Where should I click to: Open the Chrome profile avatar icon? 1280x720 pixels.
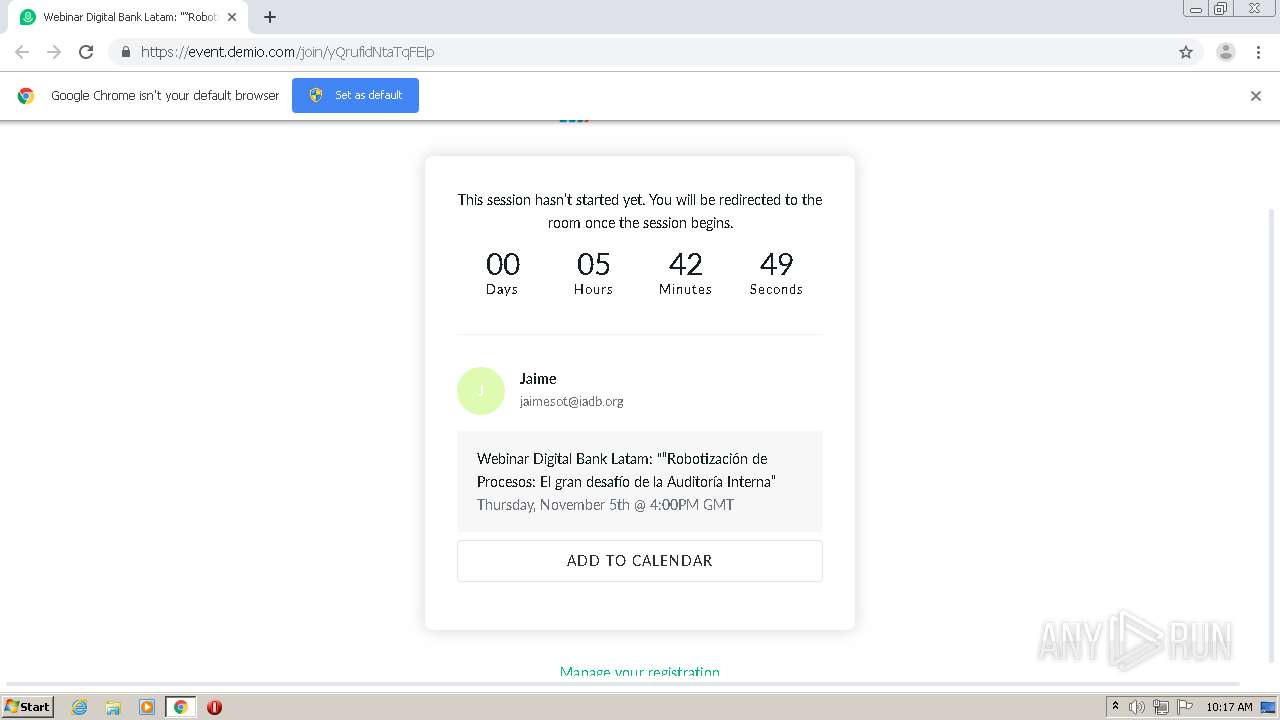click(1226, 52)
